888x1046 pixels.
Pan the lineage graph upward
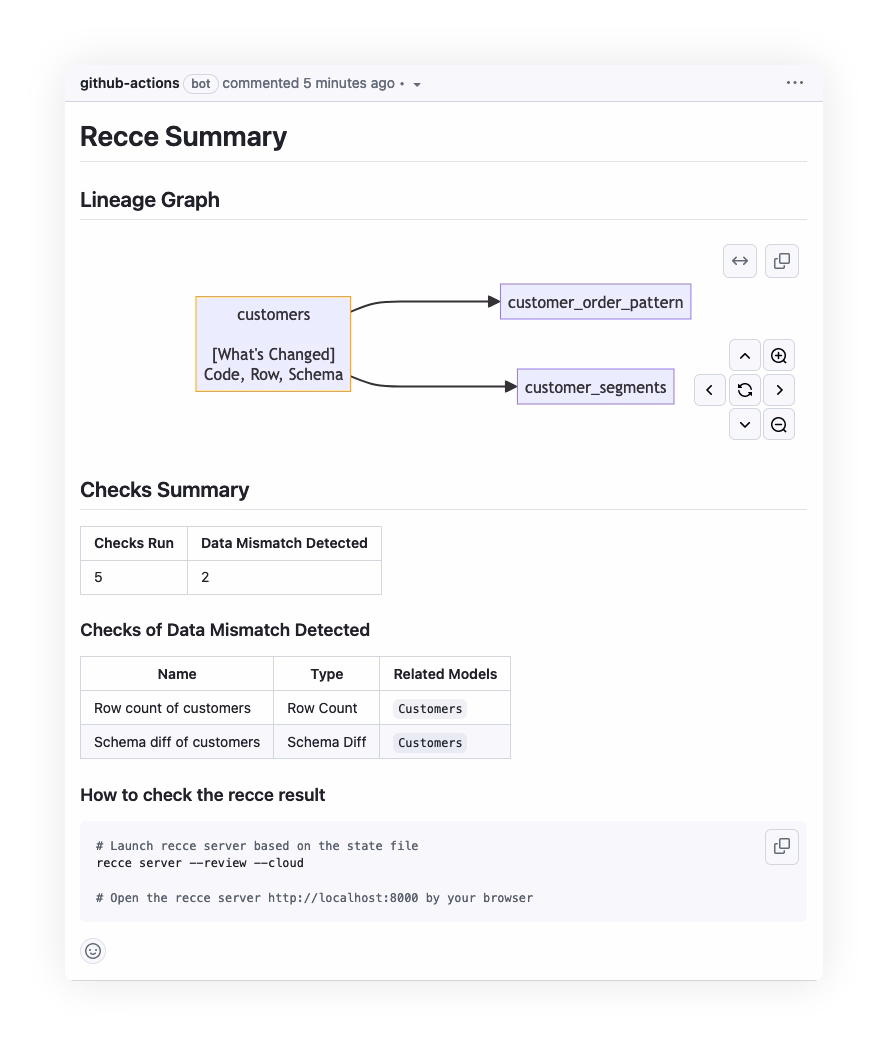click(x=745, y=356)
